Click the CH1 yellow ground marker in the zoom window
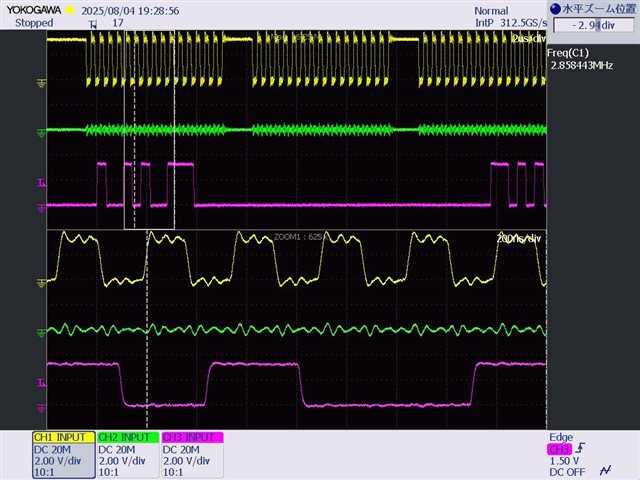Viewport: 640px width, 480px height. click(41, 283)
